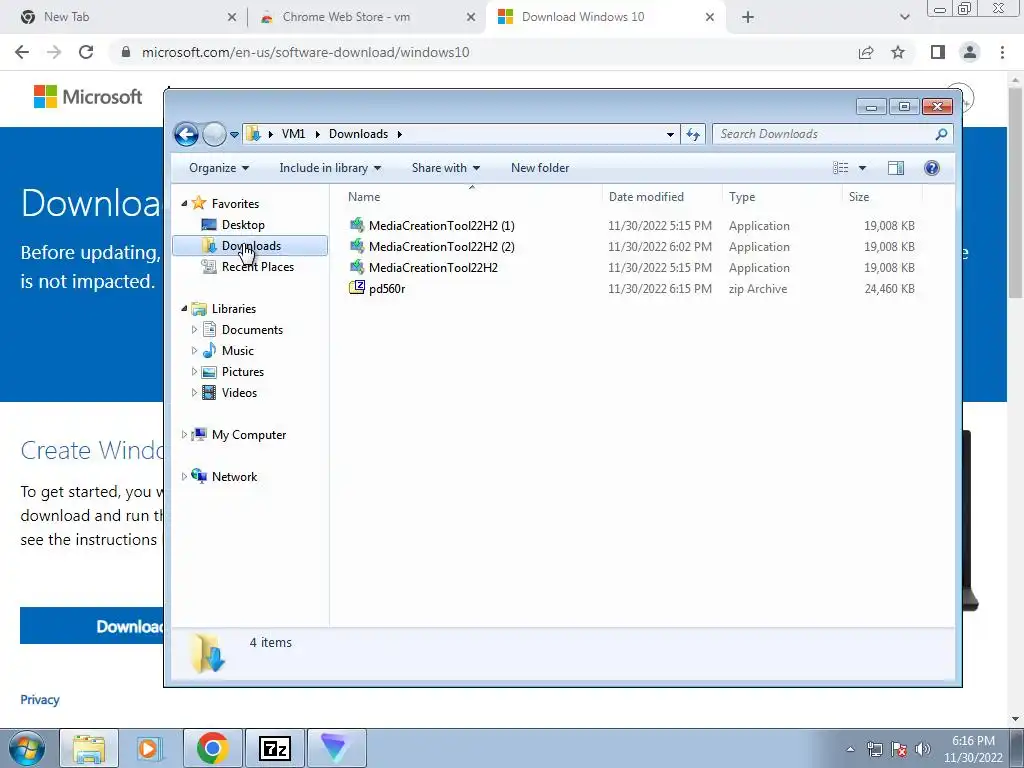Image resolution: width=1024 pixels, height=768 pixels.
Task: Click the volume icon in system tray
Action: [x=923, y=749]
